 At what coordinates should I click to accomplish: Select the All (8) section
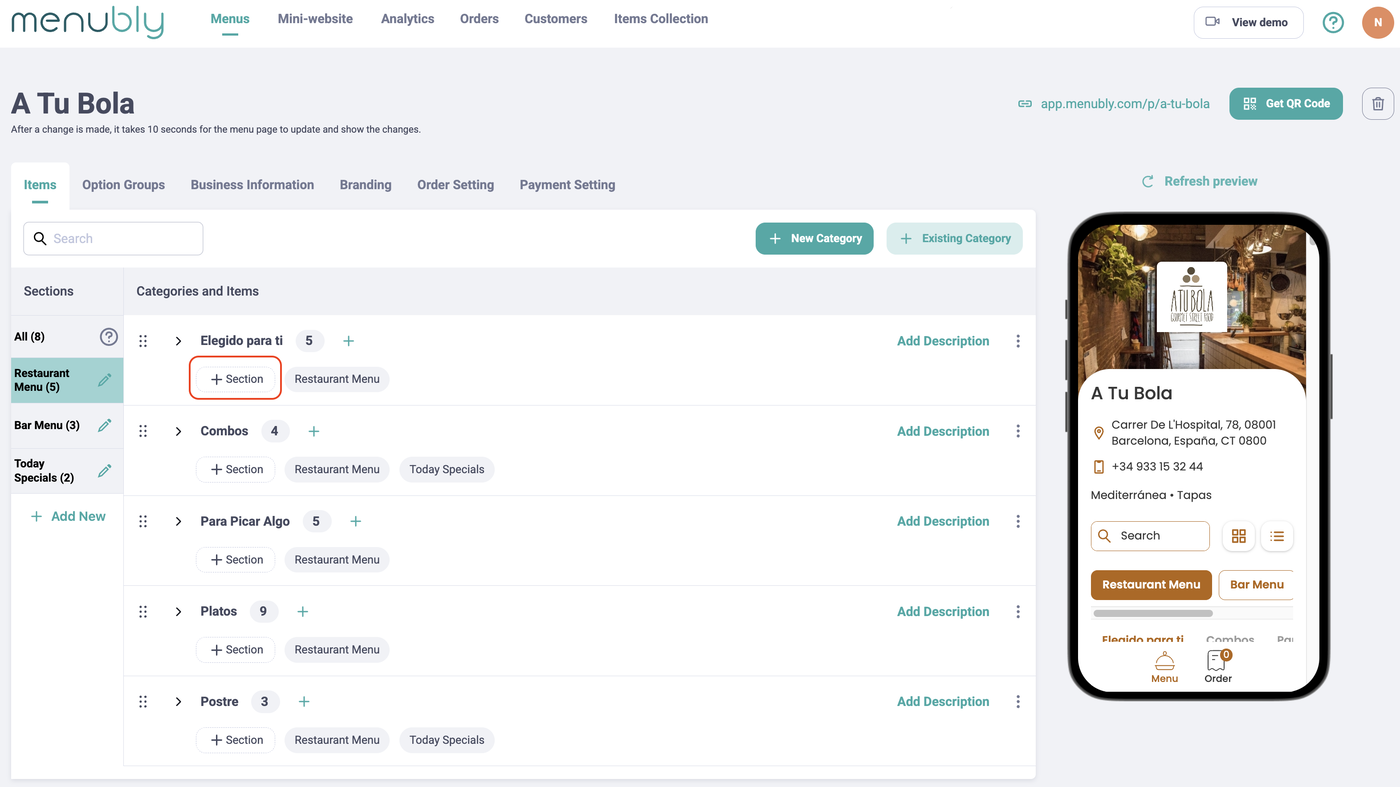click(x=30, y=337)
